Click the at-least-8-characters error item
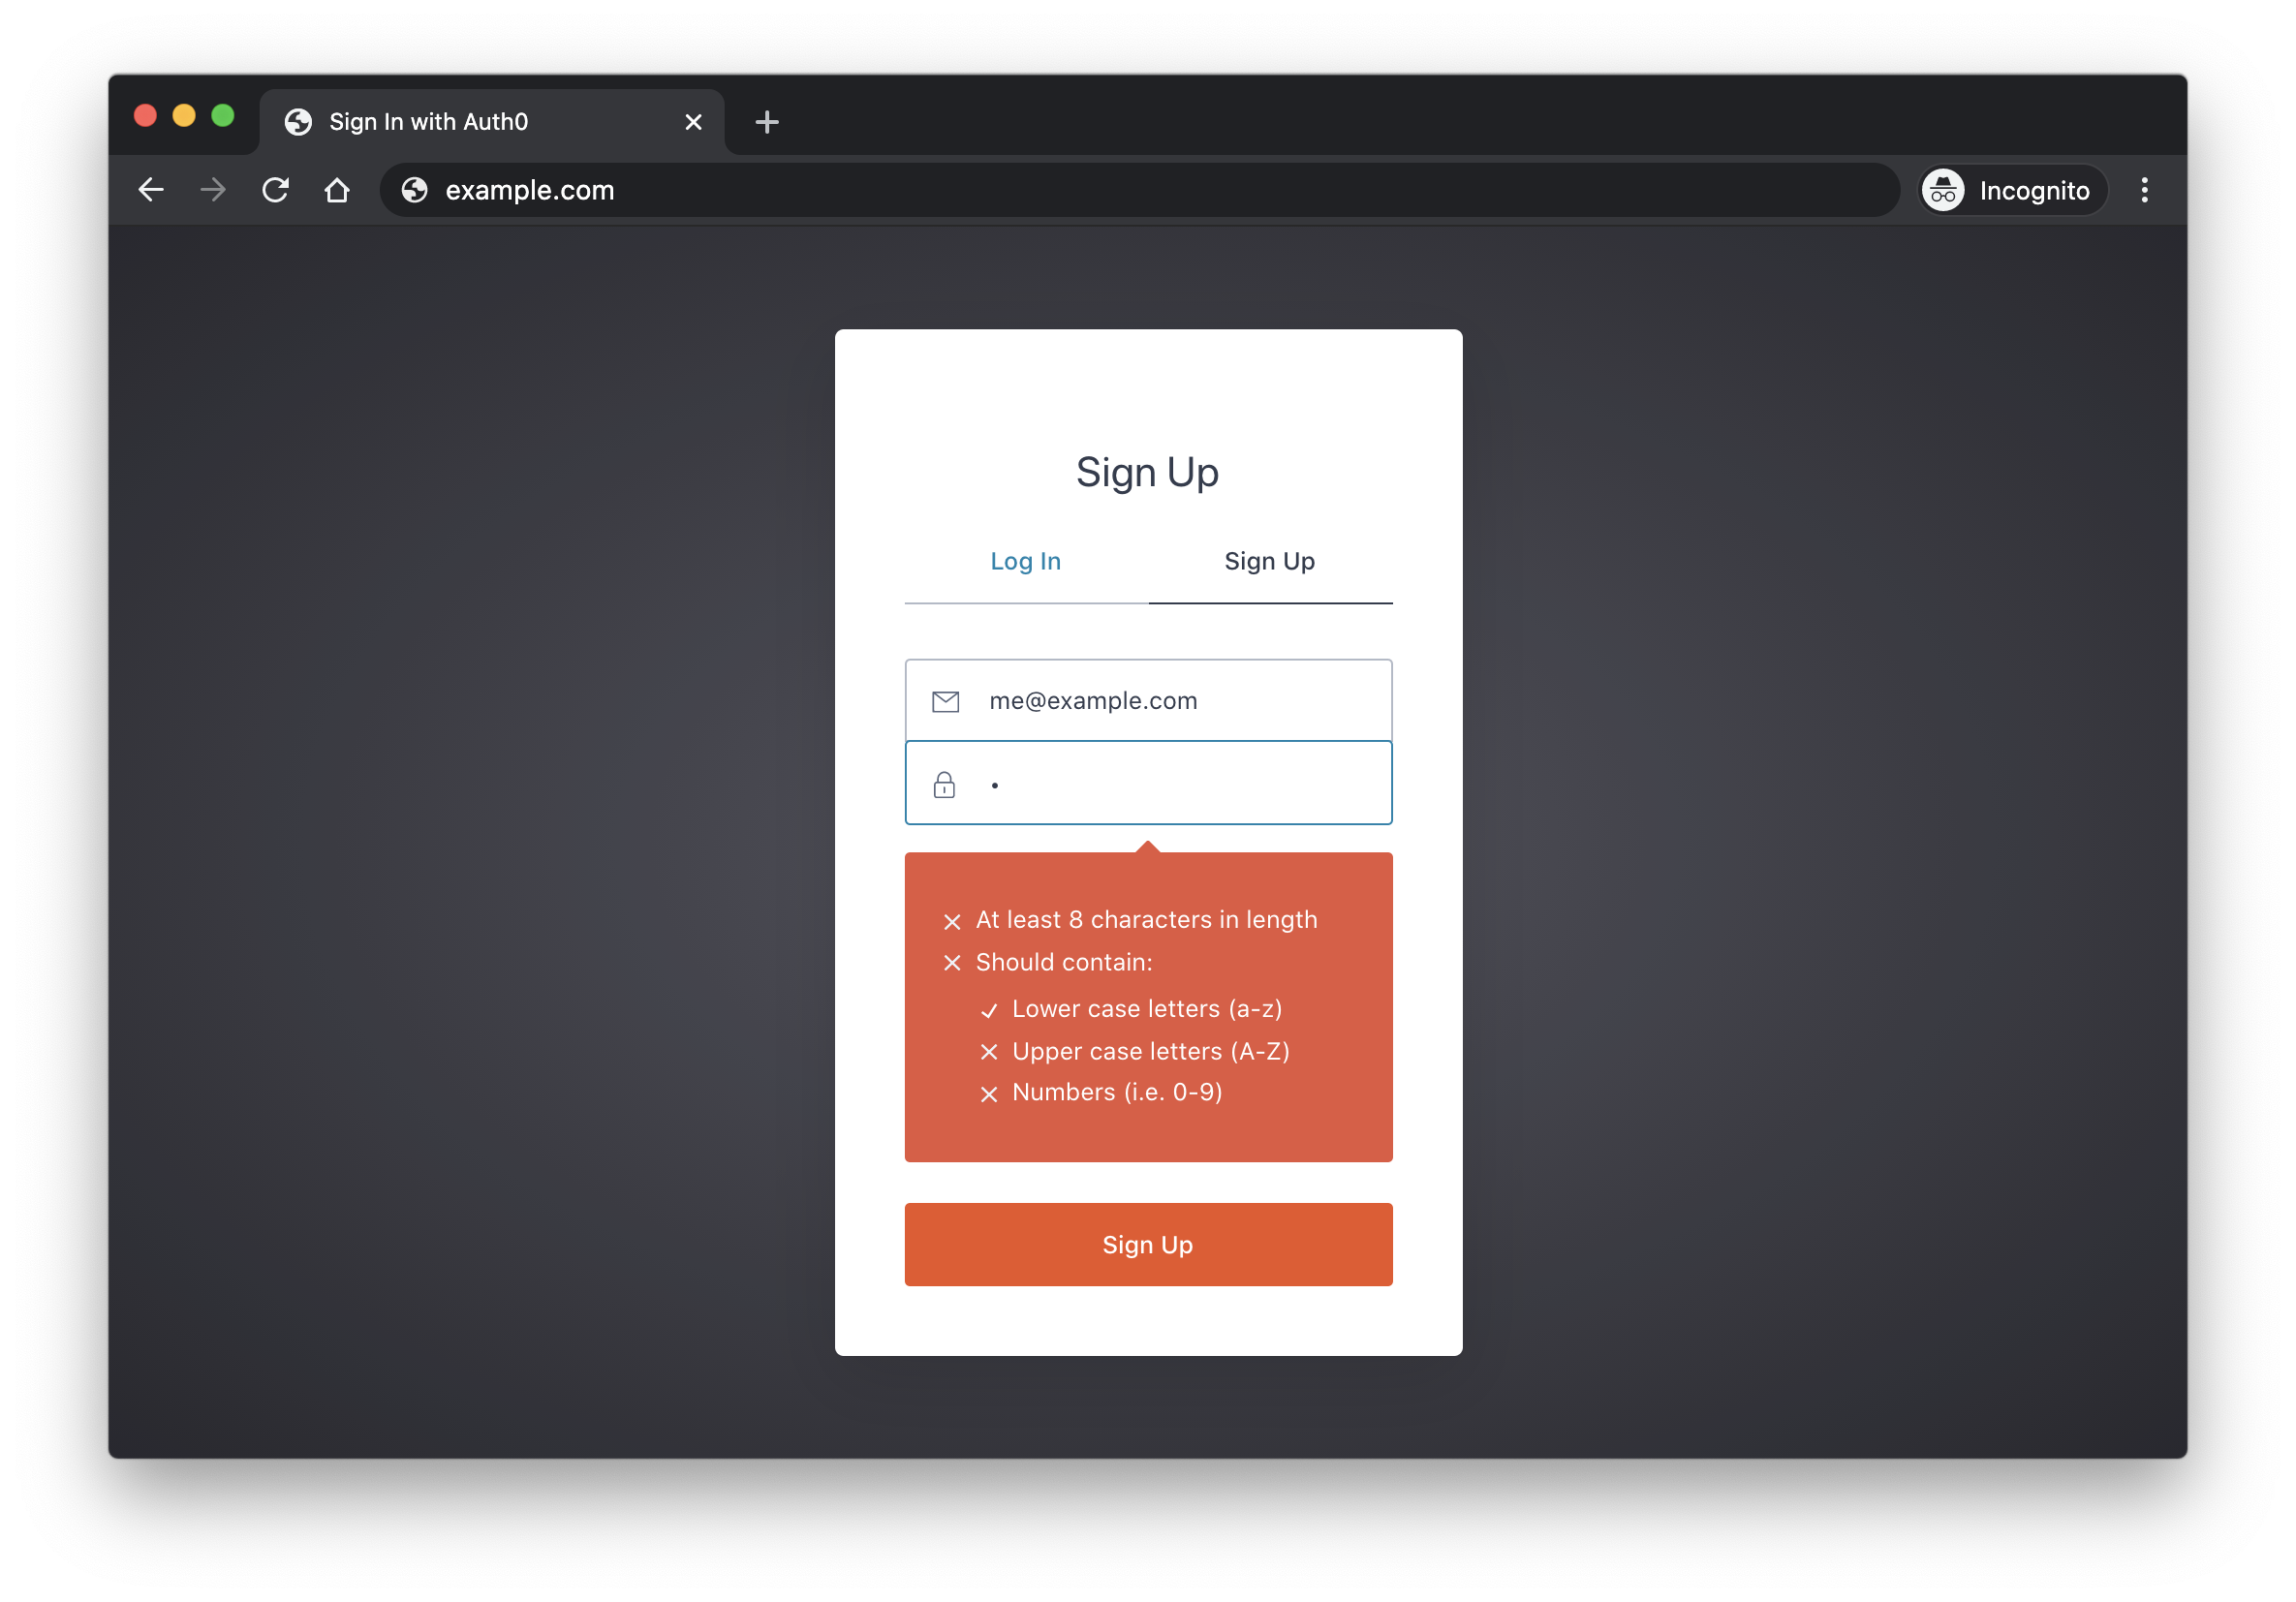This screenshot has width=2296, height=1602. (1148, 920)
